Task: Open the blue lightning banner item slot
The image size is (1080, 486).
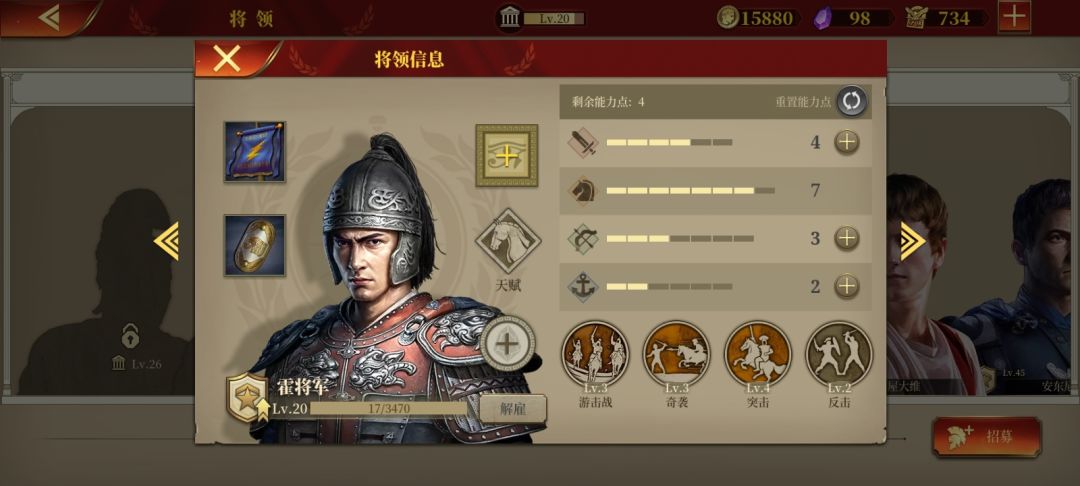Action: click(x=254, y=151)
